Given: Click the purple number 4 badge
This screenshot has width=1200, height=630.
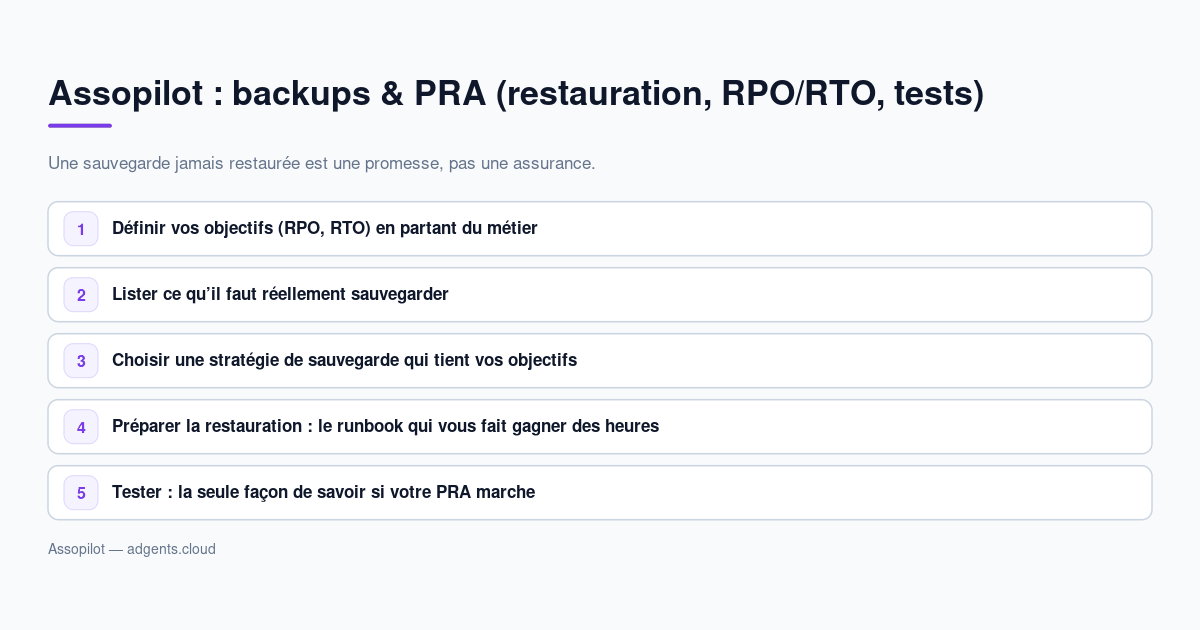Looking at the screenshot, I should point(81,427).
